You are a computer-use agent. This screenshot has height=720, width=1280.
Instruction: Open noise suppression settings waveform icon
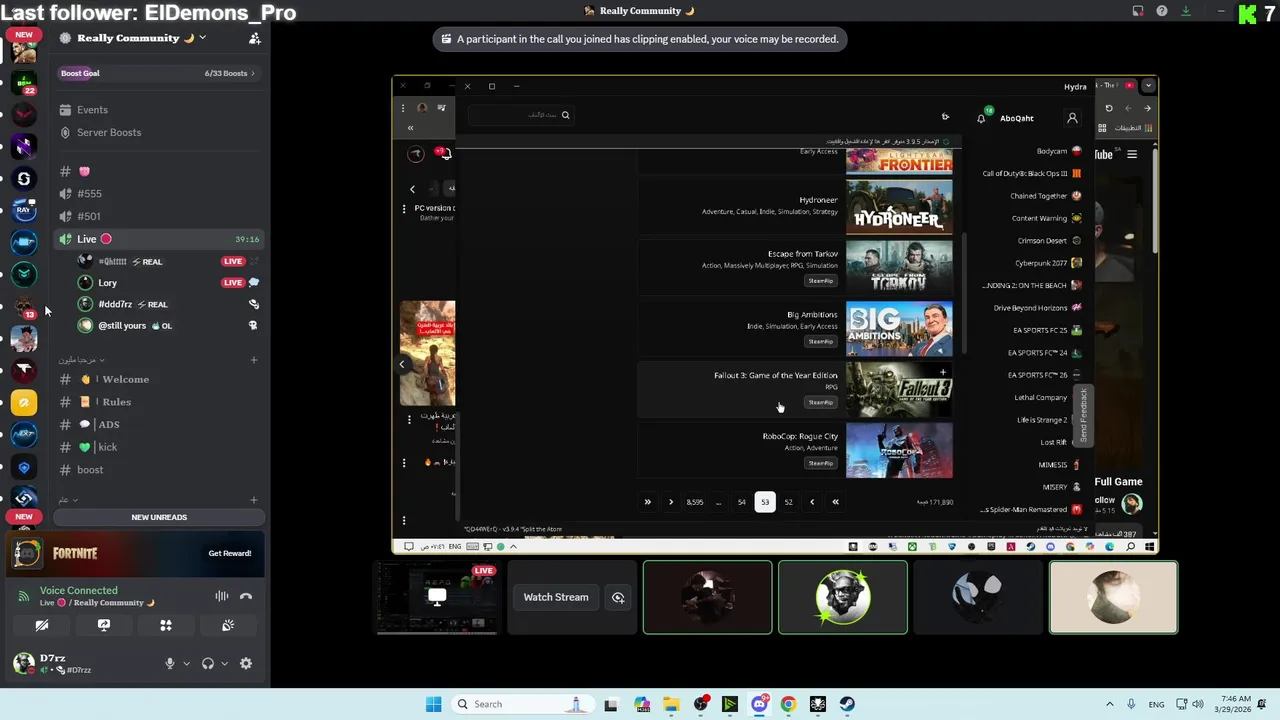point(222,596)
